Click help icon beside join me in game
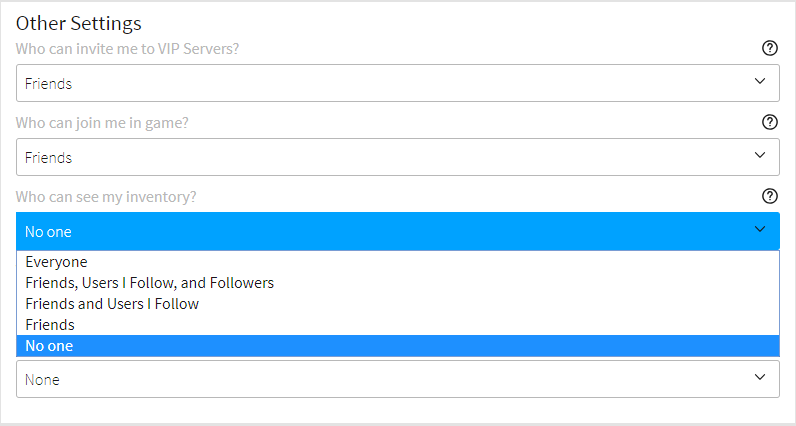796x426 pixels. 770,122
